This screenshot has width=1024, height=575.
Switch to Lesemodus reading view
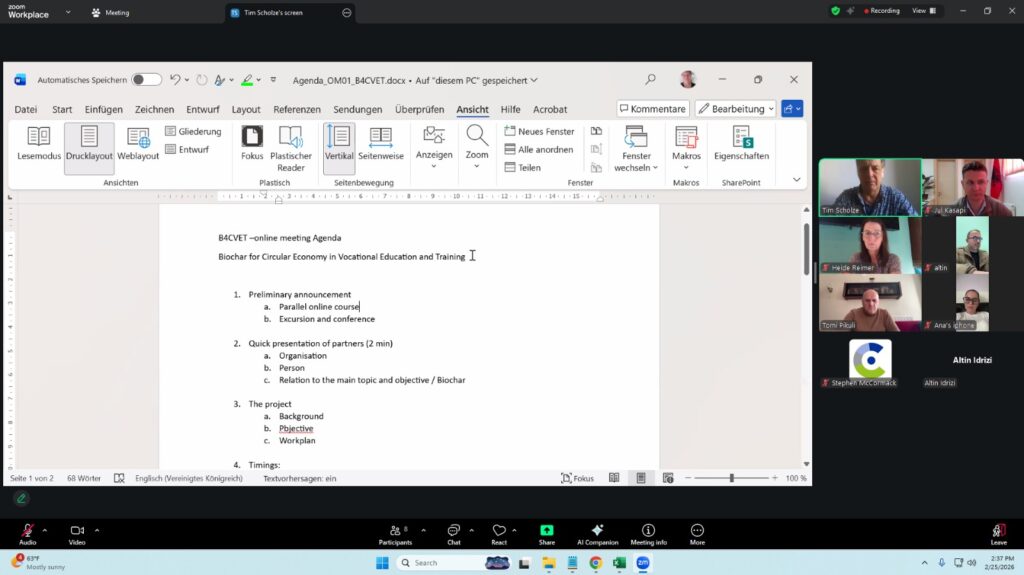pyautogui.click(x=39, y=144)
